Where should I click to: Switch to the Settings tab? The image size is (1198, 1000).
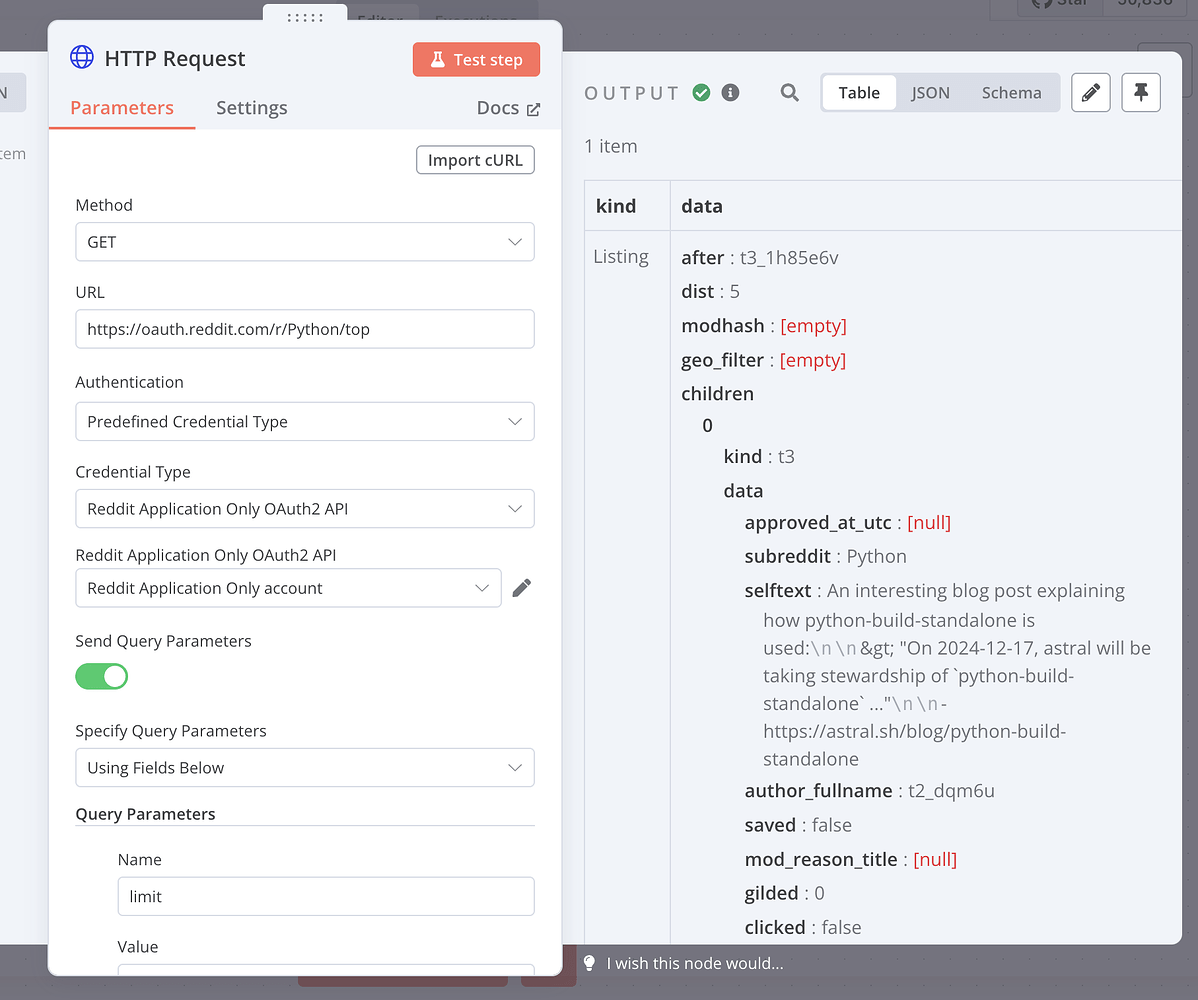(251, 107)
